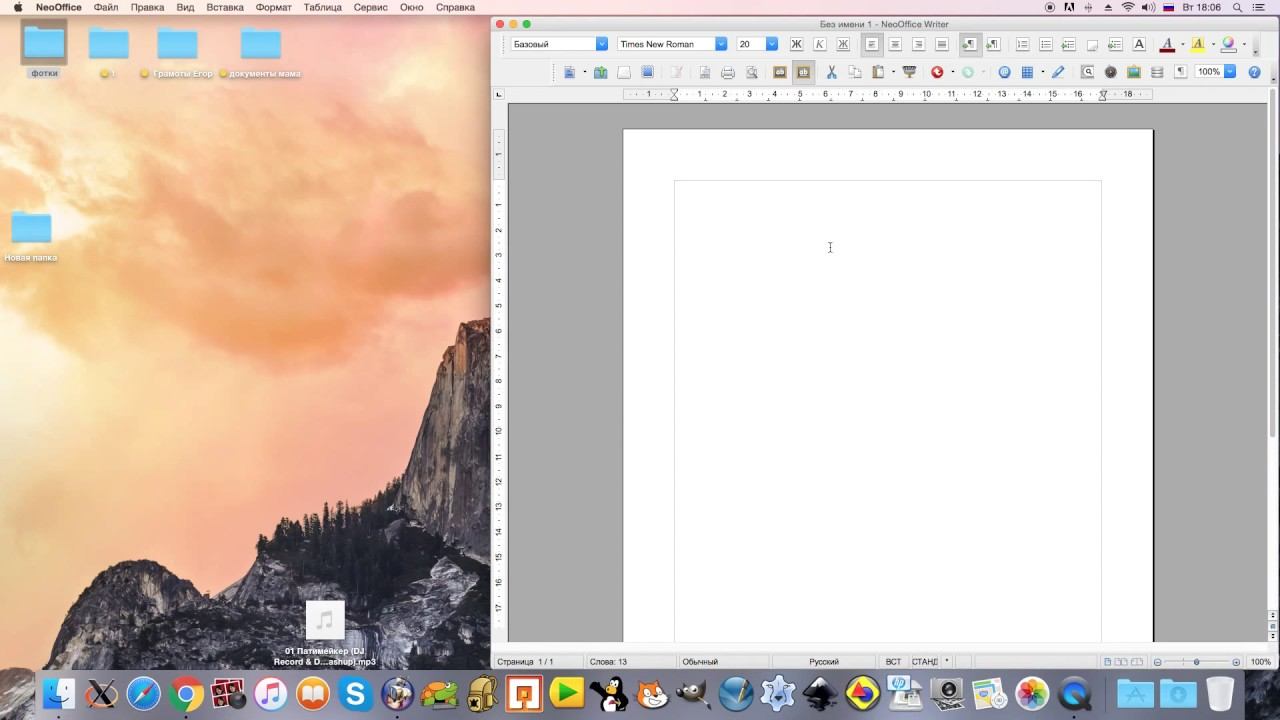Export document as PDF icon
Screen dimensions: 1280x720
point(704,72)
